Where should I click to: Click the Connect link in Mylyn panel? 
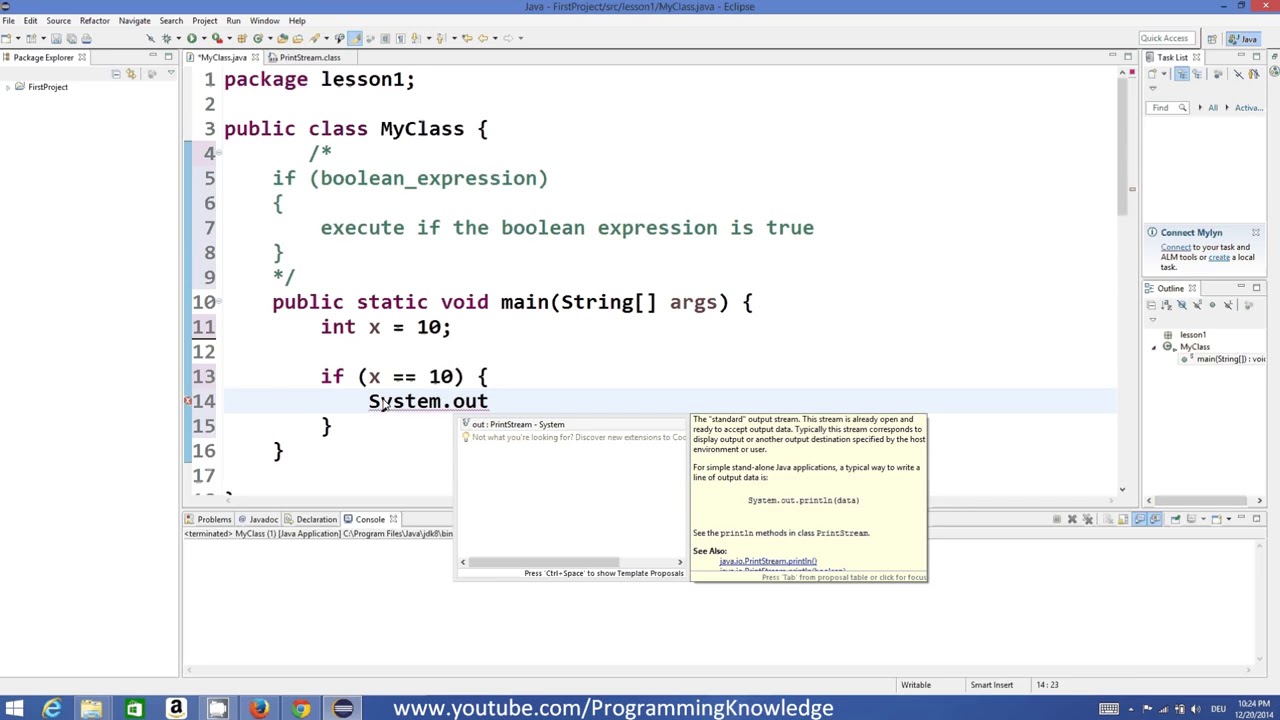click(1175, 247)
